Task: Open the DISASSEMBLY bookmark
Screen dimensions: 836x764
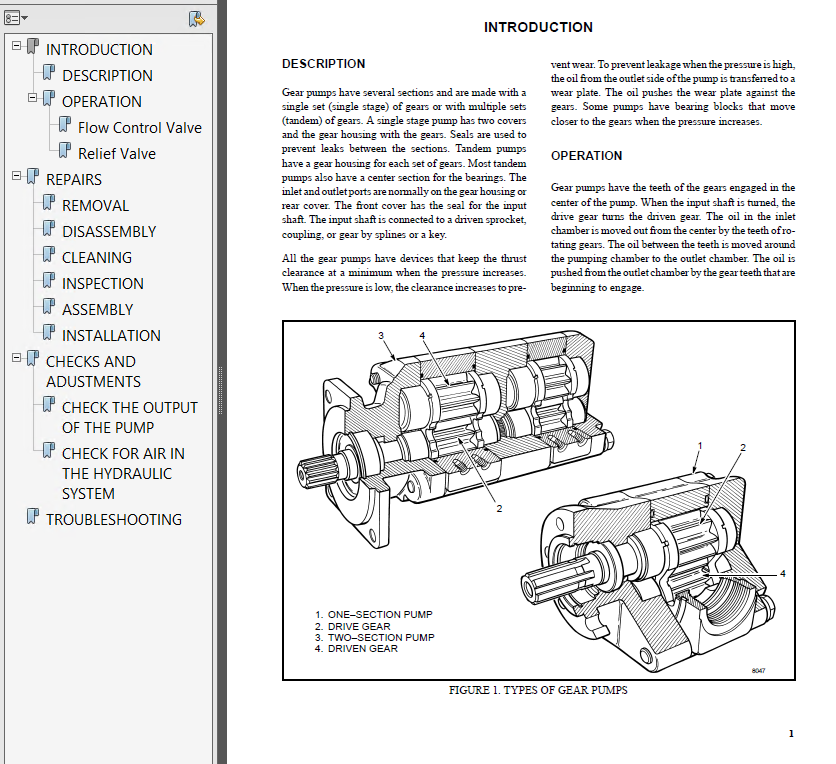Action: (x=109, y=232)
